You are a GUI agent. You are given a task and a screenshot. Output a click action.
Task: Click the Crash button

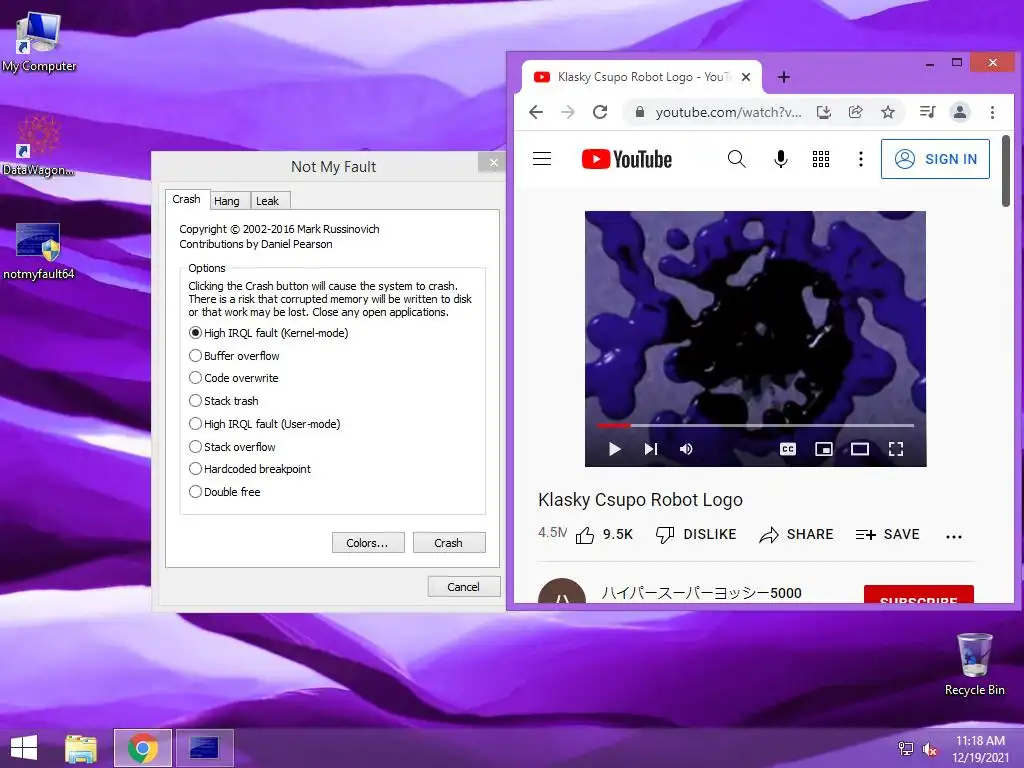pyautogui.click(x=449, y=543)
